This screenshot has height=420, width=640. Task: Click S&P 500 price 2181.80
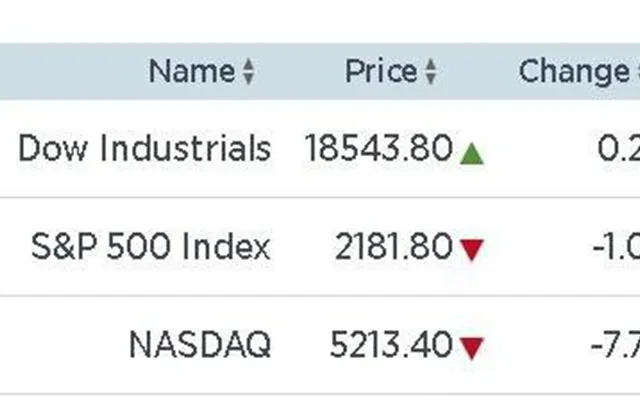pyautogui.click(x=393, y=246)
